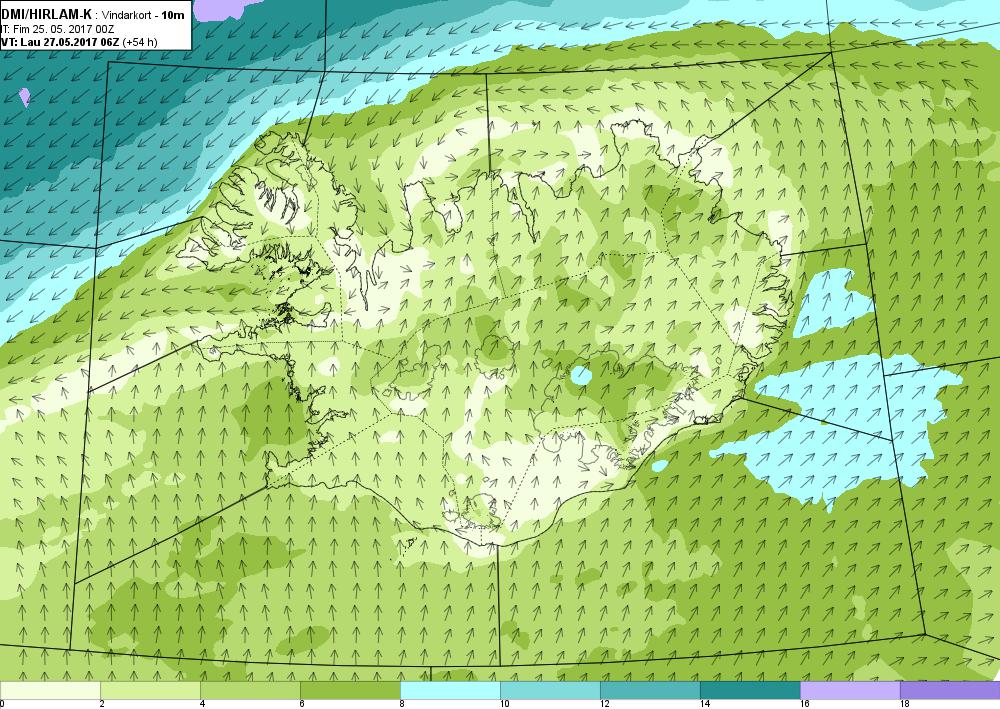Click the cyan 10–12 legend swatch
This screenshot has height=709, width=1000.
tap(550, 690)
